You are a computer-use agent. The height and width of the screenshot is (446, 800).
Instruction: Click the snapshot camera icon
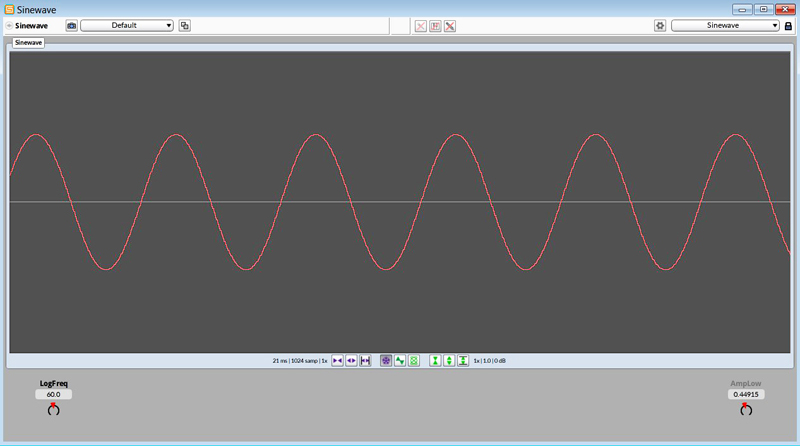[x=71, y=26]
